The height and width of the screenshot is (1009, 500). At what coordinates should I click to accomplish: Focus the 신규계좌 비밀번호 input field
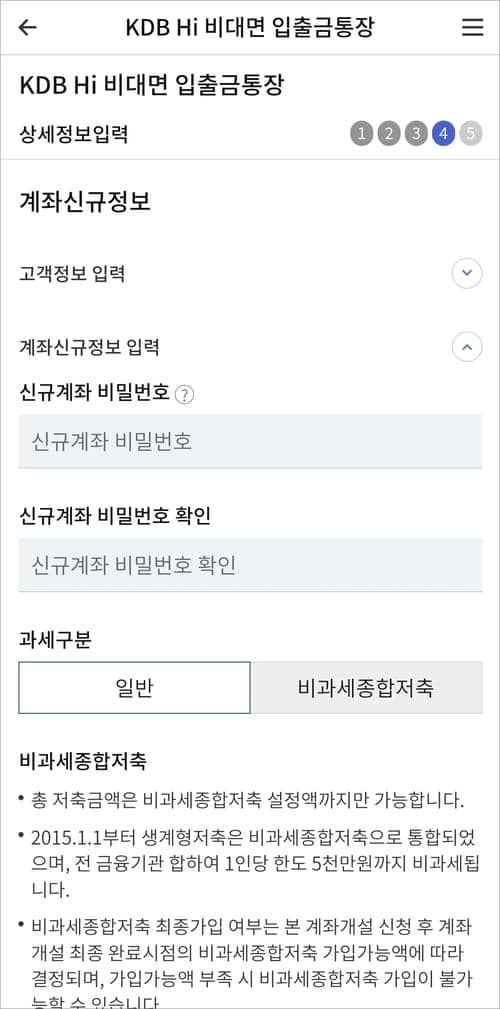[250, 441]
